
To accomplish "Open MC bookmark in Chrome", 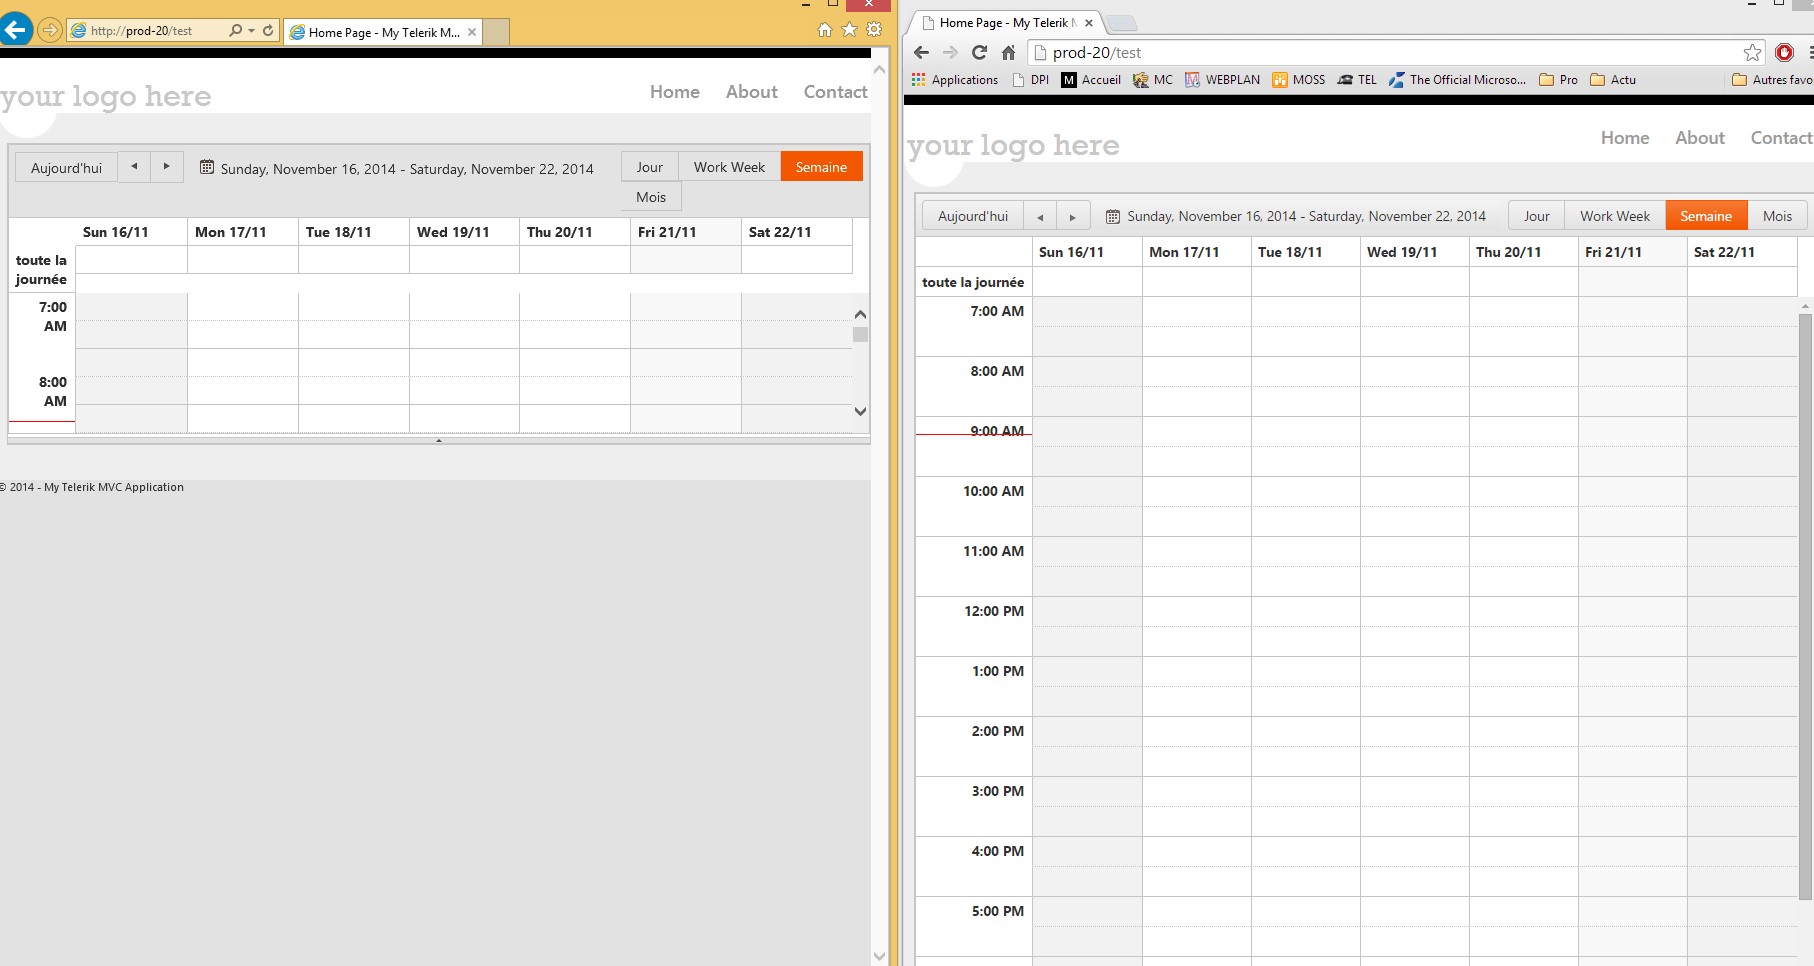I will point(1153,80).
